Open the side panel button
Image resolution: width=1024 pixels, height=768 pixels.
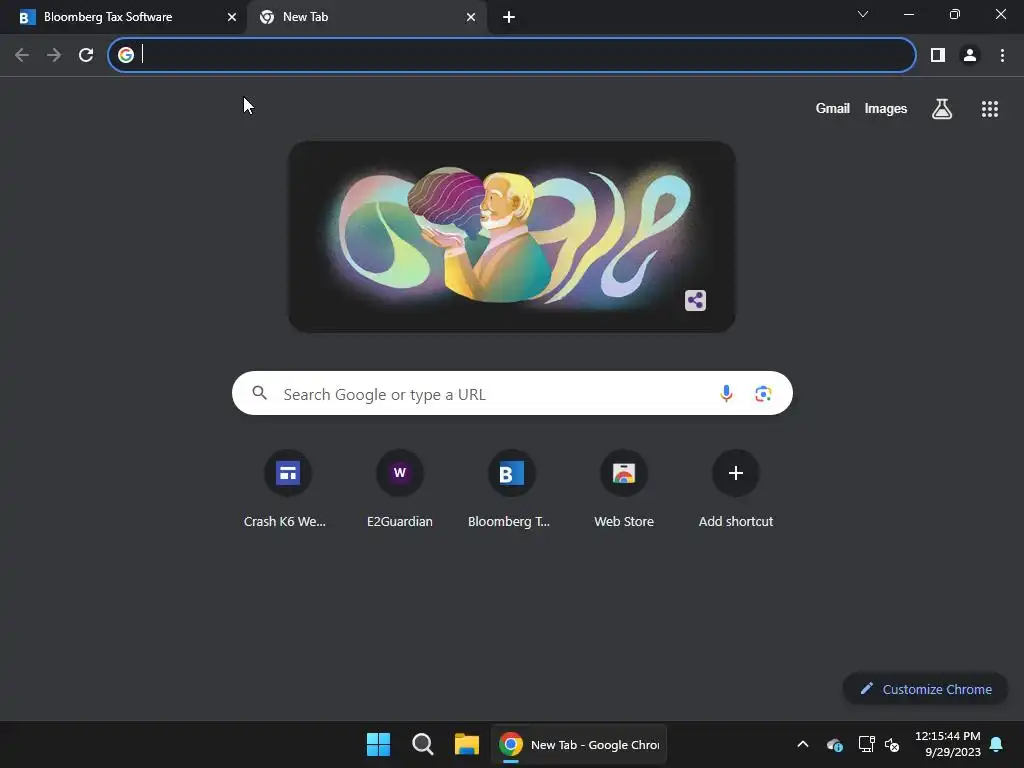click(938, 55)
